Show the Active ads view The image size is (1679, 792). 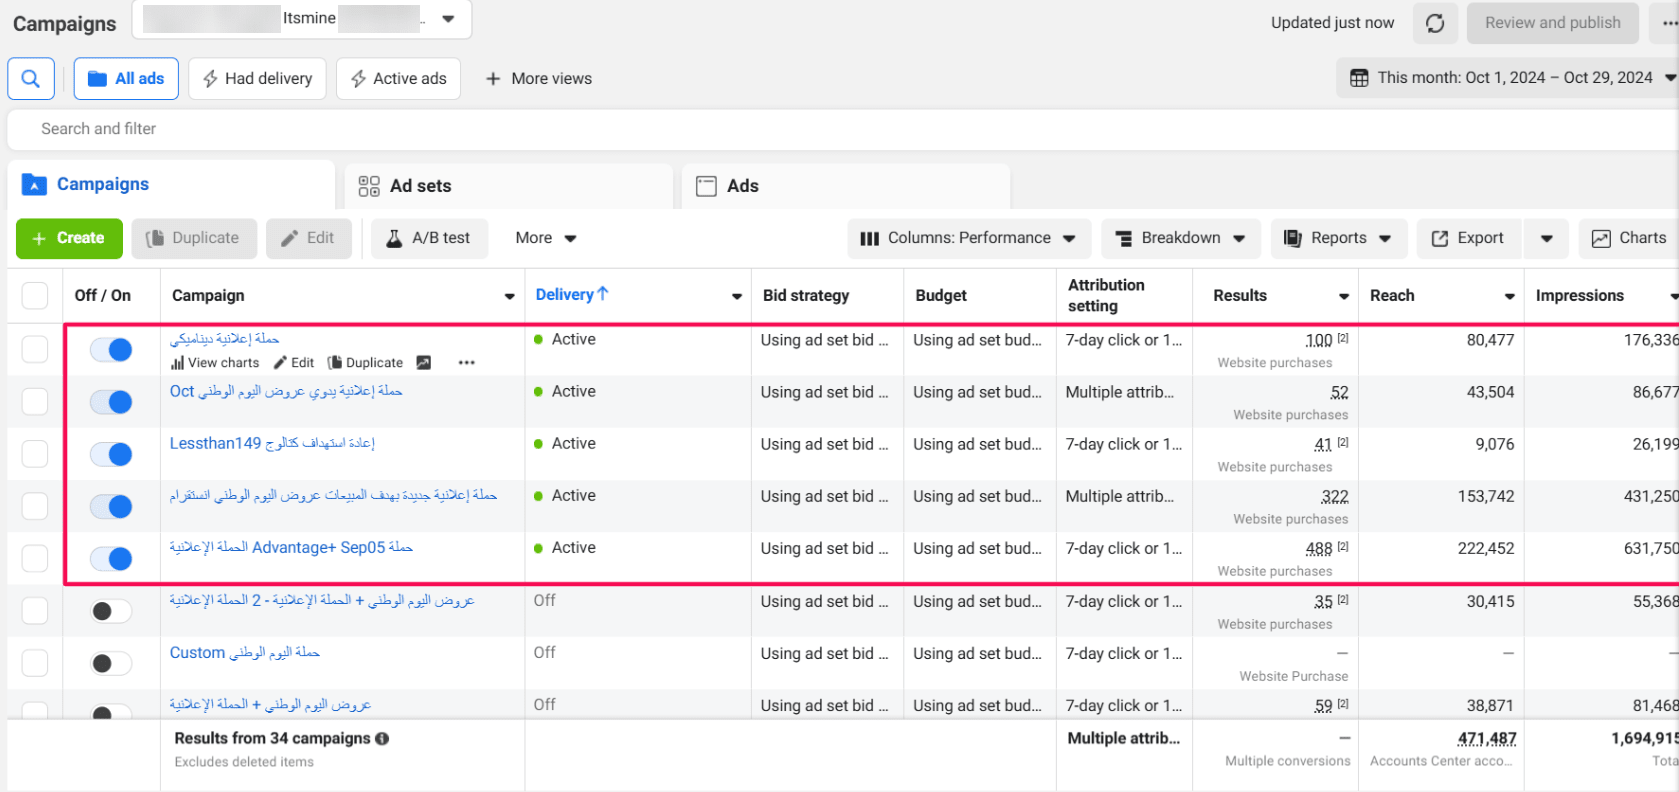[398, 78]
